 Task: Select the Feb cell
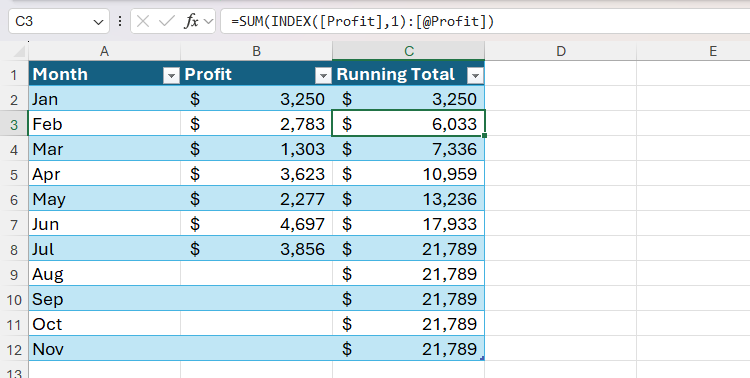104,123
